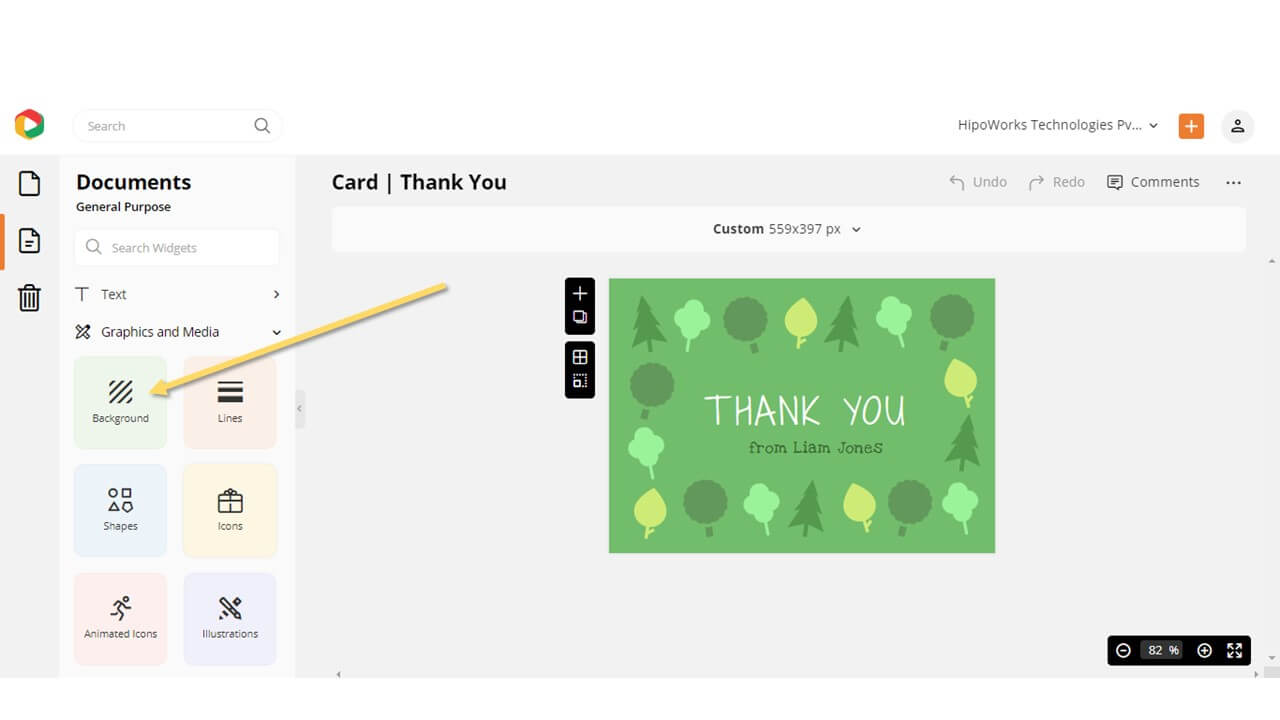The image size is (1280, 720).
Task: Open the Comments panel
Action: point(1154,182)
